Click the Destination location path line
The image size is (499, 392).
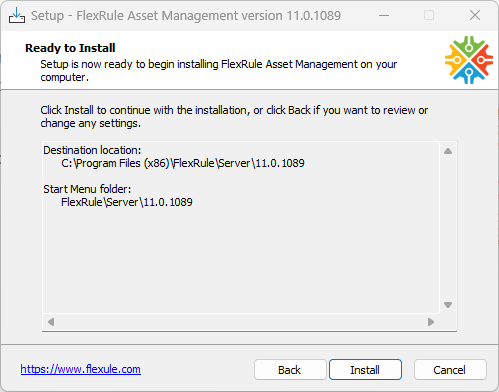tap(183, 163)
